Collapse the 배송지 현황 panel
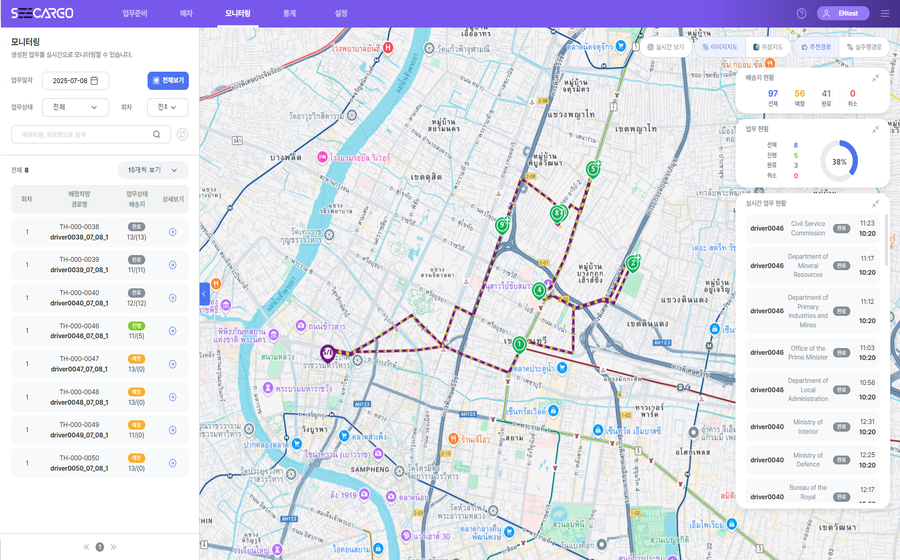 click(875, 77)
